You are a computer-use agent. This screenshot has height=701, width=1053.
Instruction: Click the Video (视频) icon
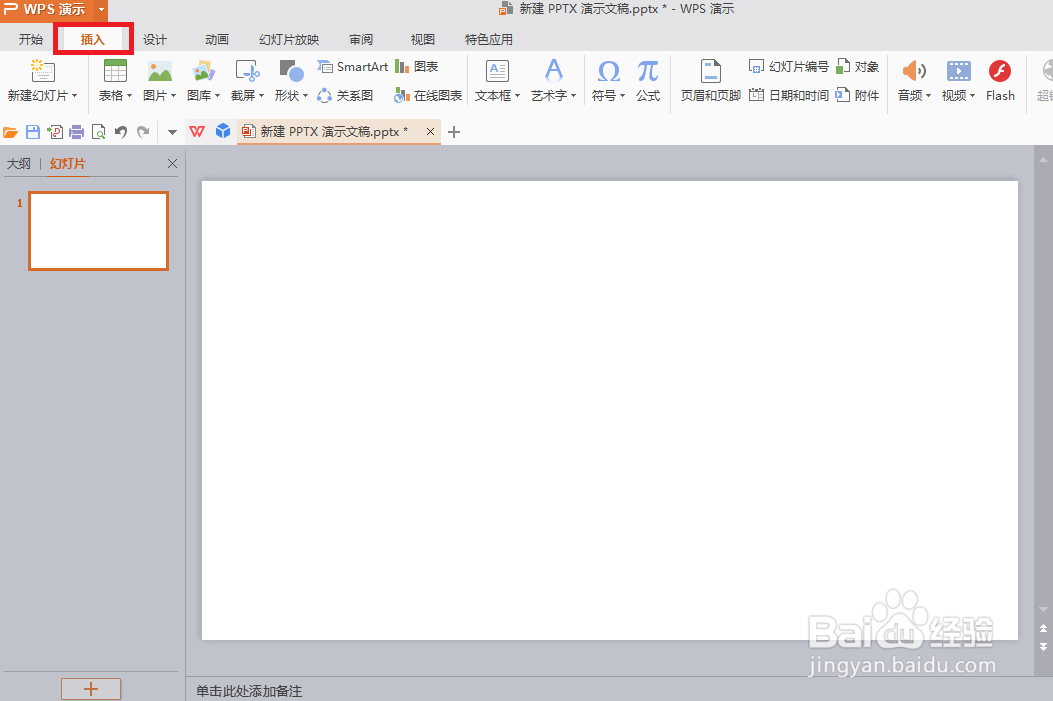[x=958, y=71]
